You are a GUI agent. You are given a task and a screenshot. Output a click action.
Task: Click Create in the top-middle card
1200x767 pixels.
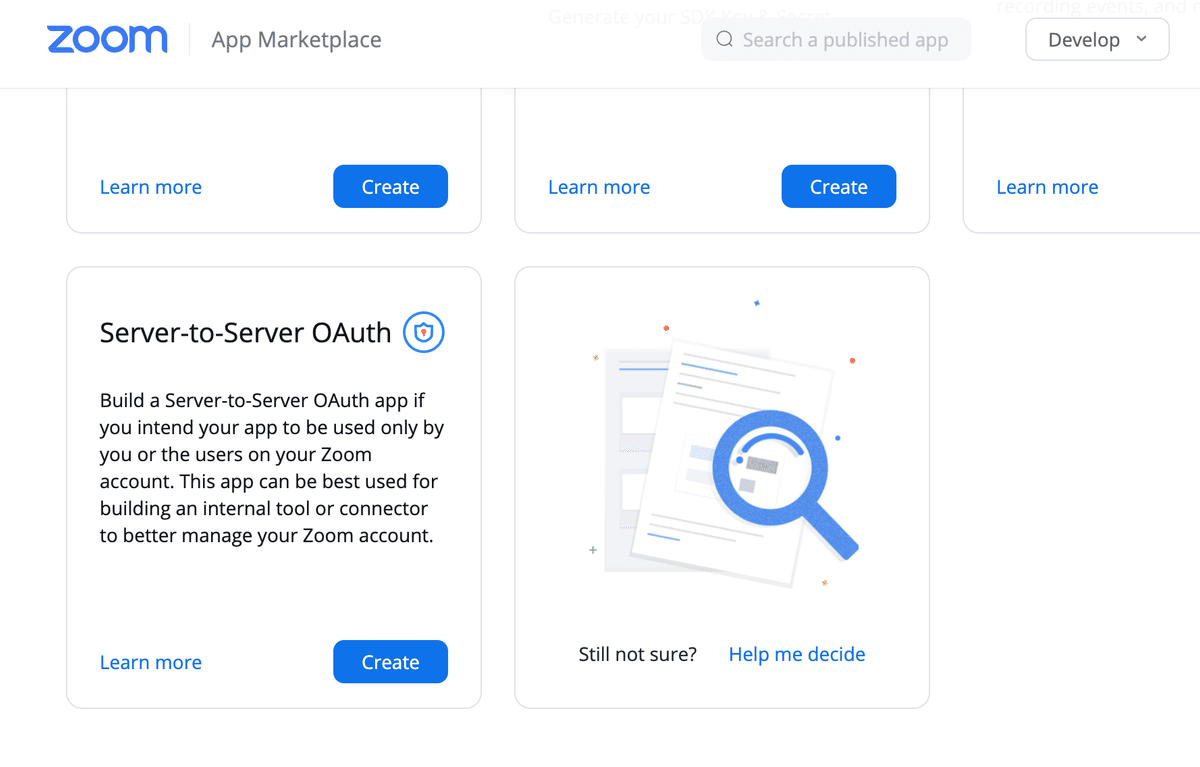tap(838, 187)
